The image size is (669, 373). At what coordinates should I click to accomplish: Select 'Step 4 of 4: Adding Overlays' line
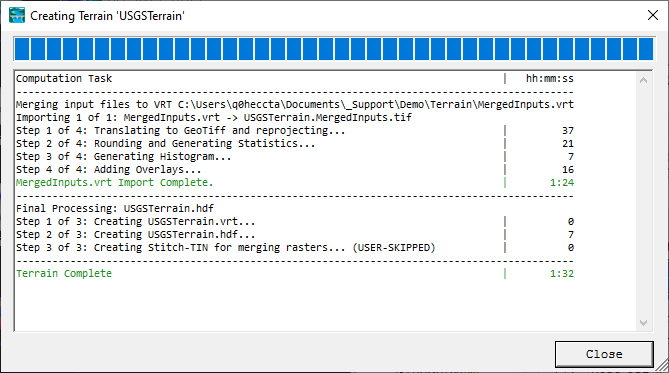click(x=108, y=169)
